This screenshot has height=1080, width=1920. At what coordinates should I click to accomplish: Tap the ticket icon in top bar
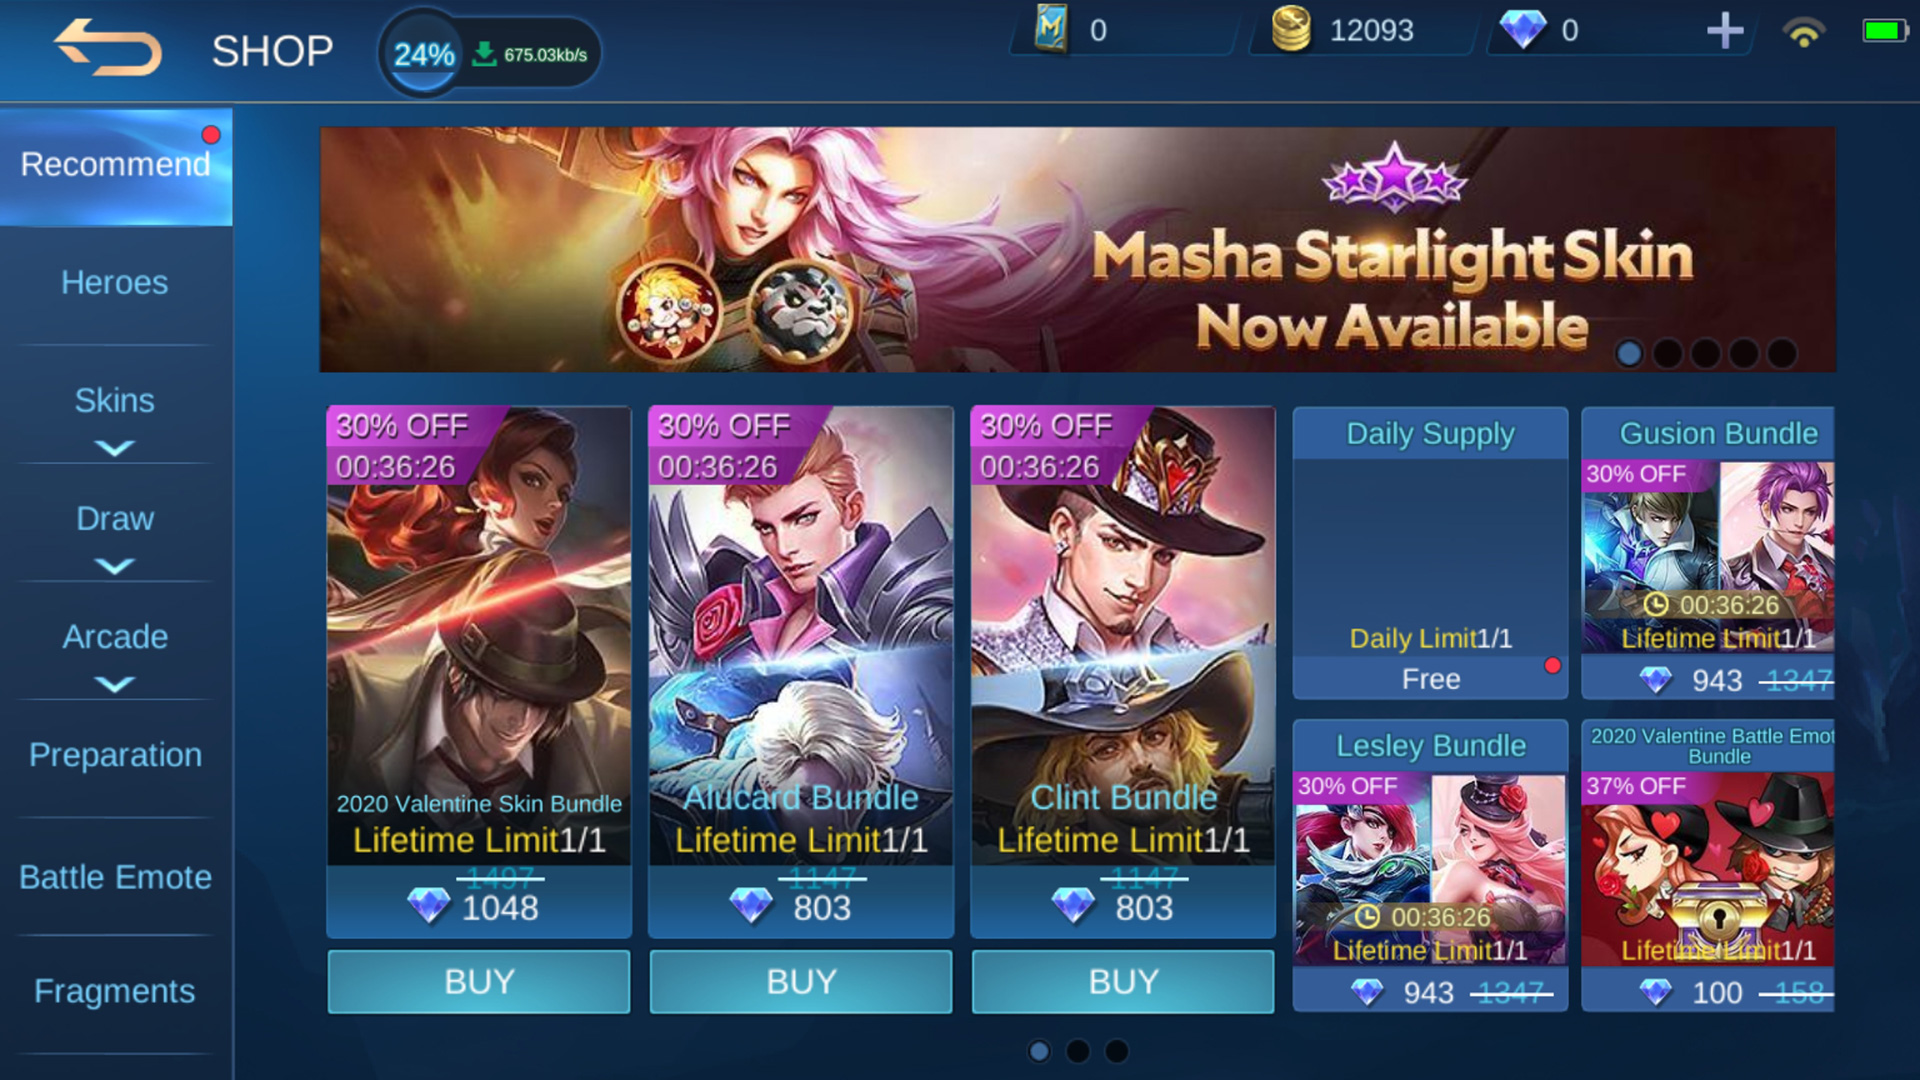click(1051, 28)
